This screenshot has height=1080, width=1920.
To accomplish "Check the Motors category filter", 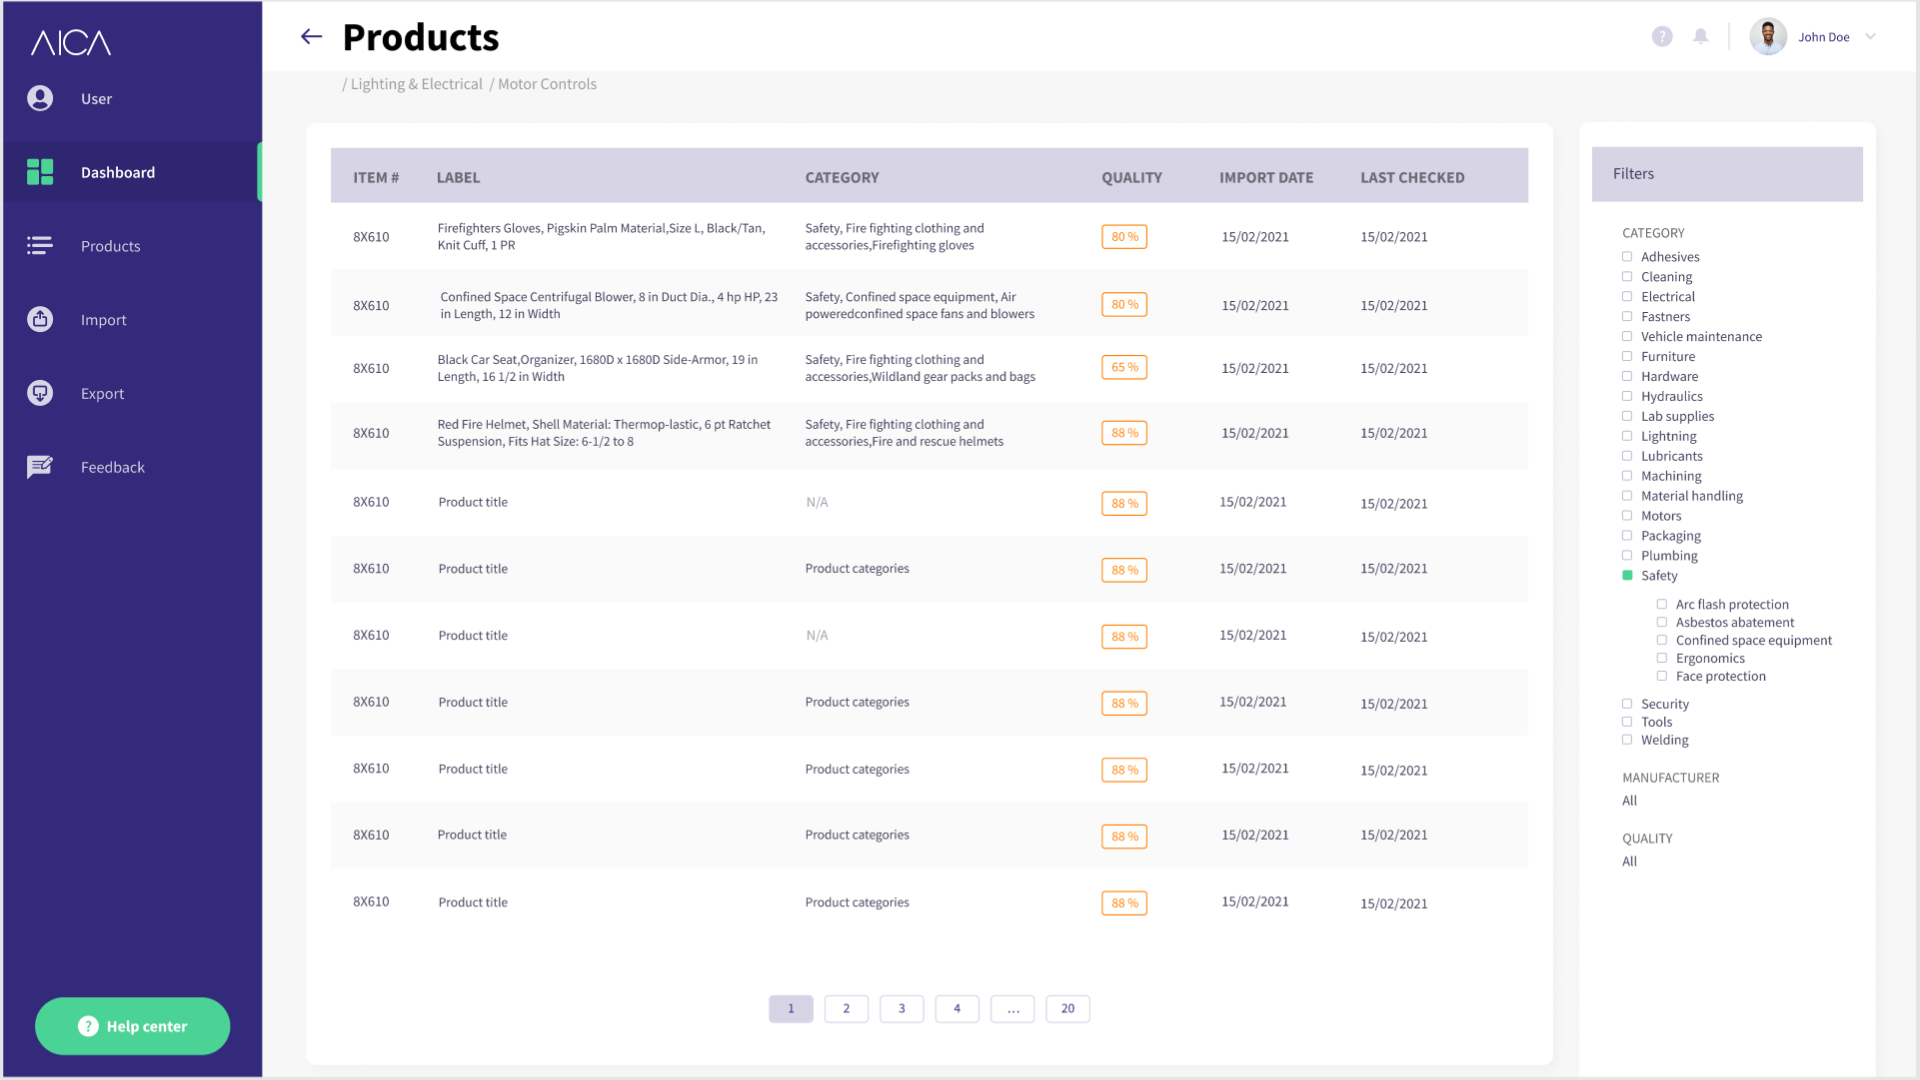I will 1627,516.
